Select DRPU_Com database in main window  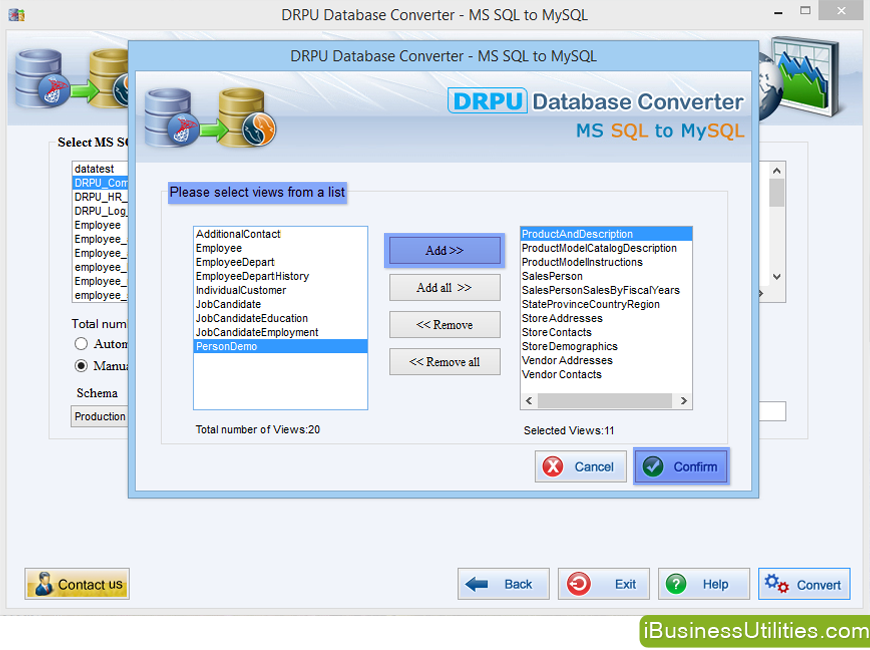[100, 183]
